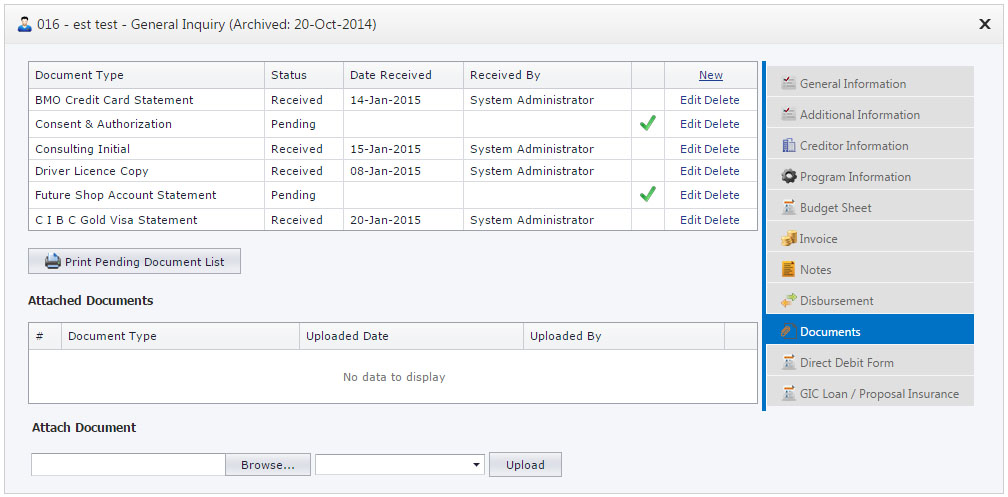Click the Invoice coins icon

point(788,239)
